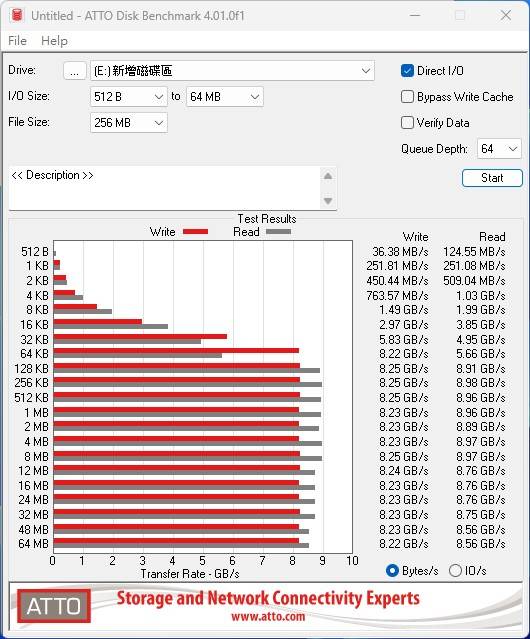Click the 8.22 GB/s write value for 64 KB
The width and height of the screenshot is (530, 639).
pos(404,354)
